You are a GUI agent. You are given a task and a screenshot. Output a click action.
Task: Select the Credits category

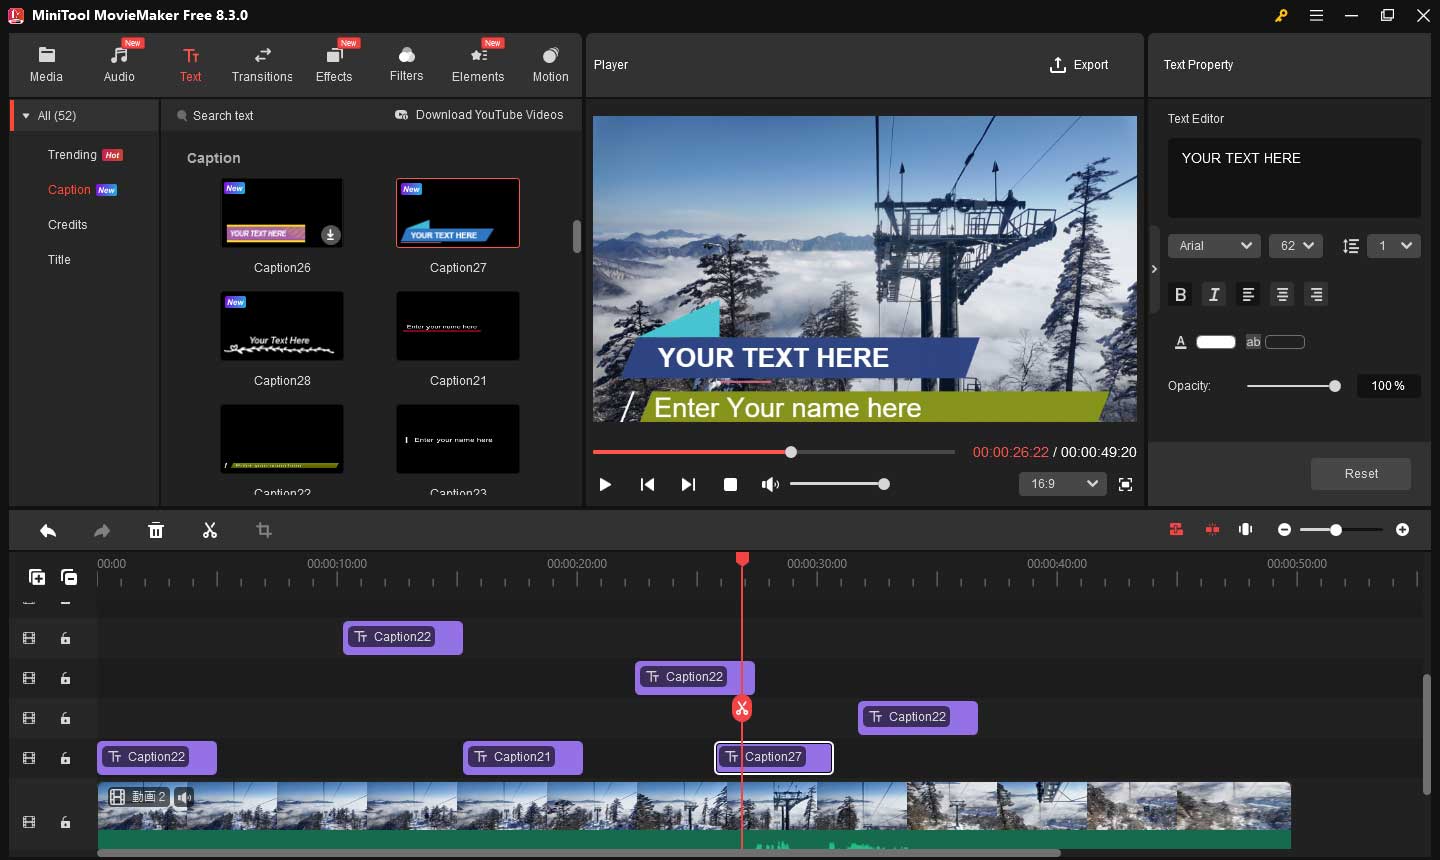tap(68, 225)
